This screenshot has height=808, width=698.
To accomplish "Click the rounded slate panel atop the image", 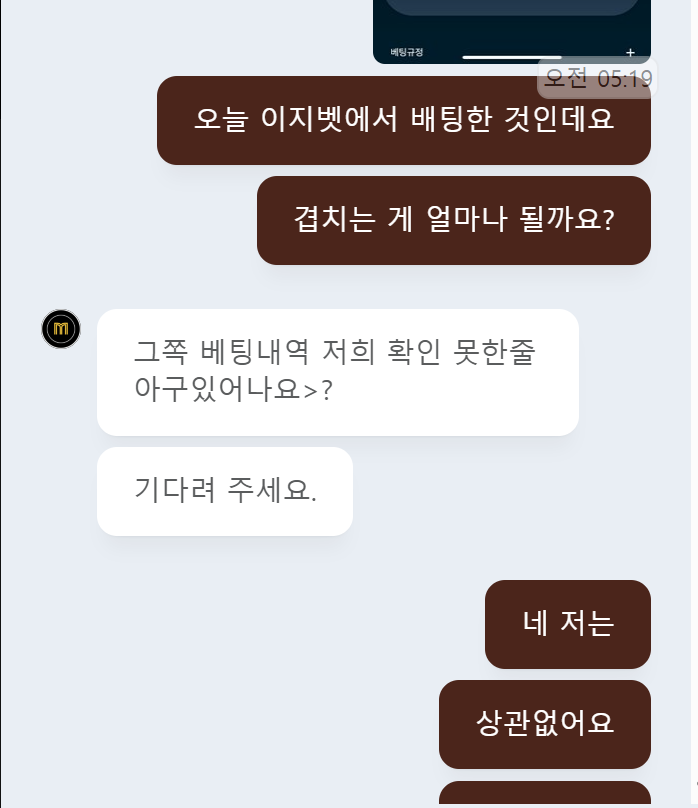I will (512, 7).
